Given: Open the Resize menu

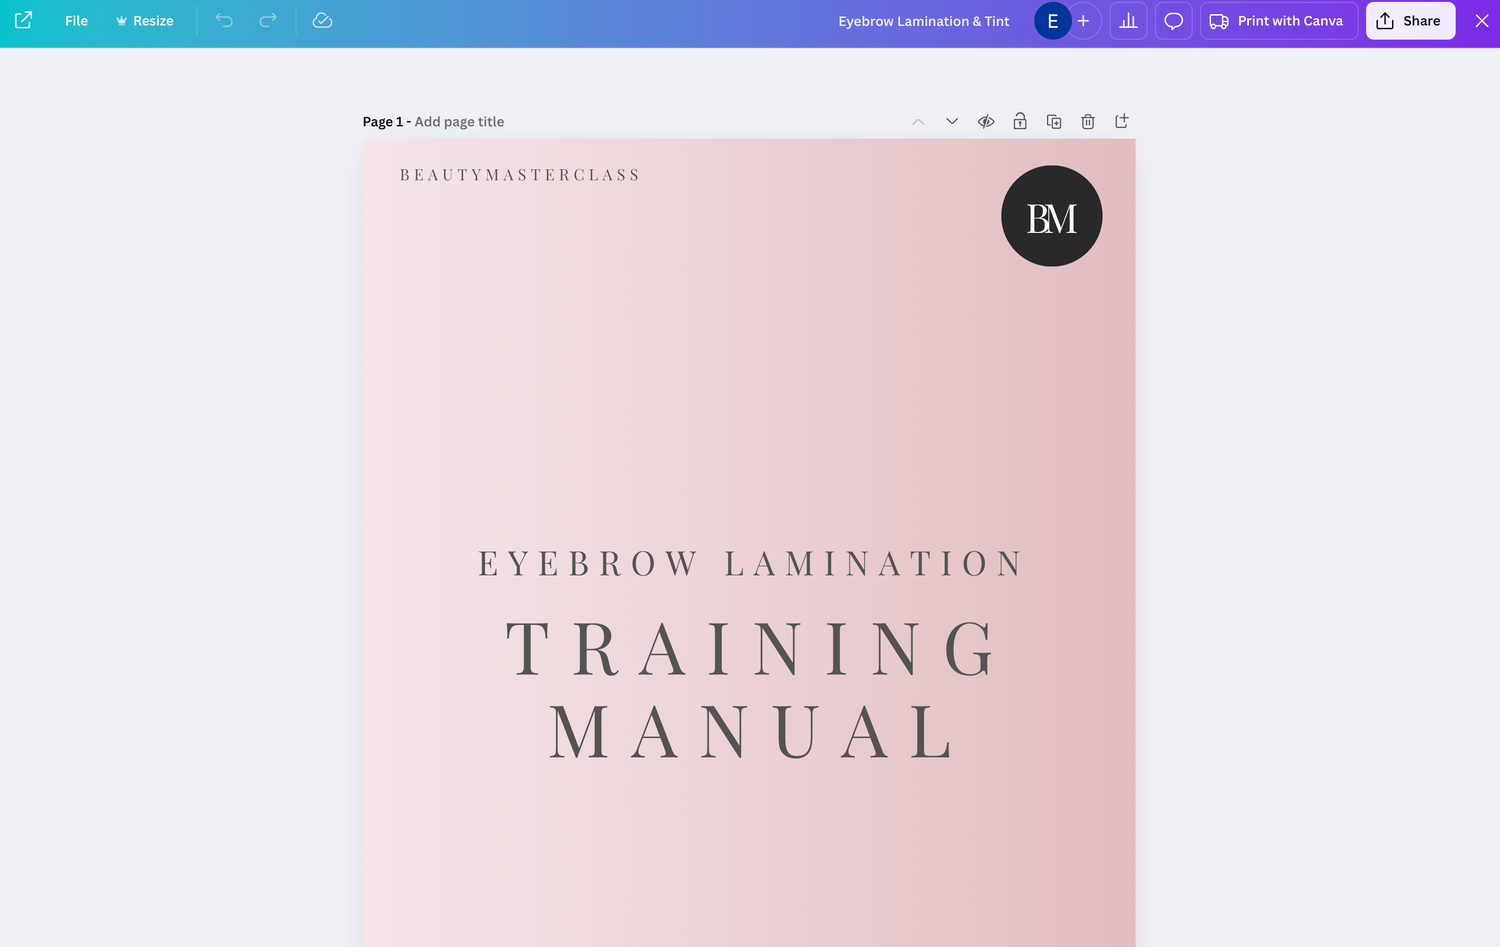Looking at the screenshot, I should 145,21.
